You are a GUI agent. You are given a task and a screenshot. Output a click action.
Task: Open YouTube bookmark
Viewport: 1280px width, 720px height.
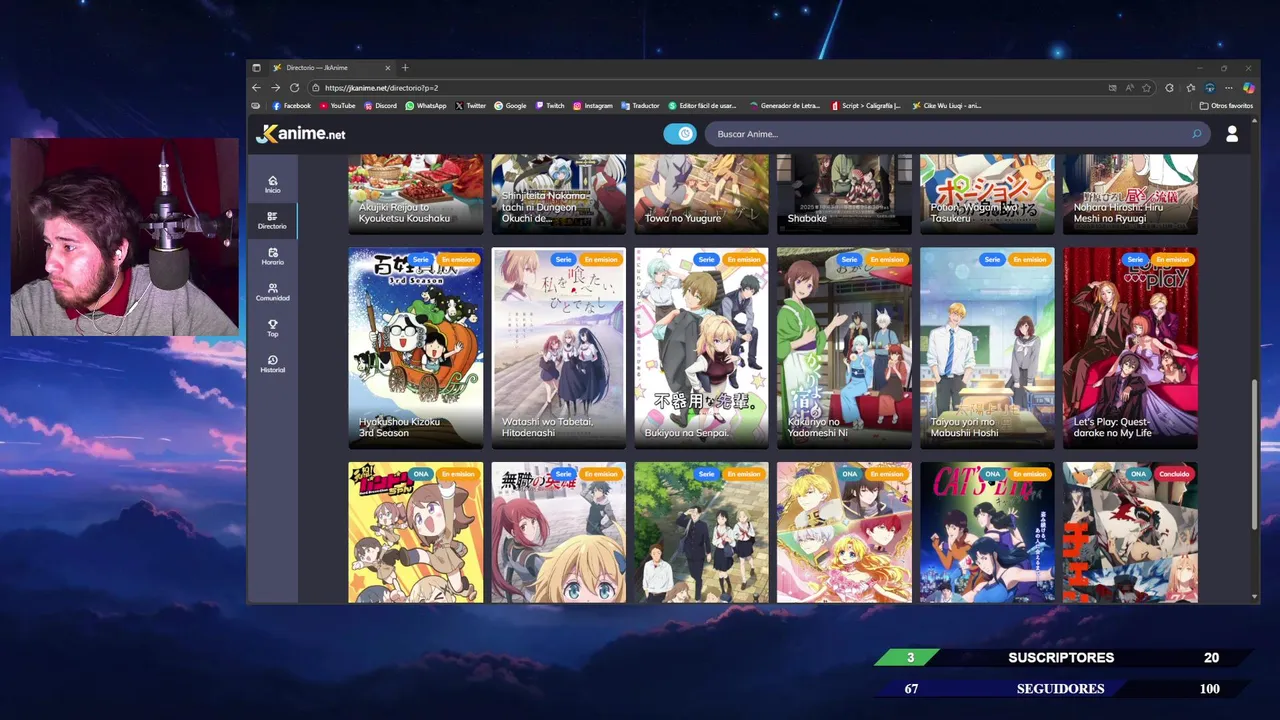(x=337, y=106)
